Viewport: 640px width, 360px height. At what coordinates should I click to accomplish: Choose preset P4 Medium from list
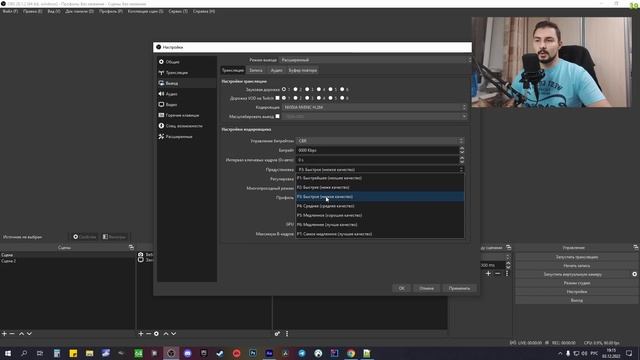pyautogui.click(x=380, y=206)
